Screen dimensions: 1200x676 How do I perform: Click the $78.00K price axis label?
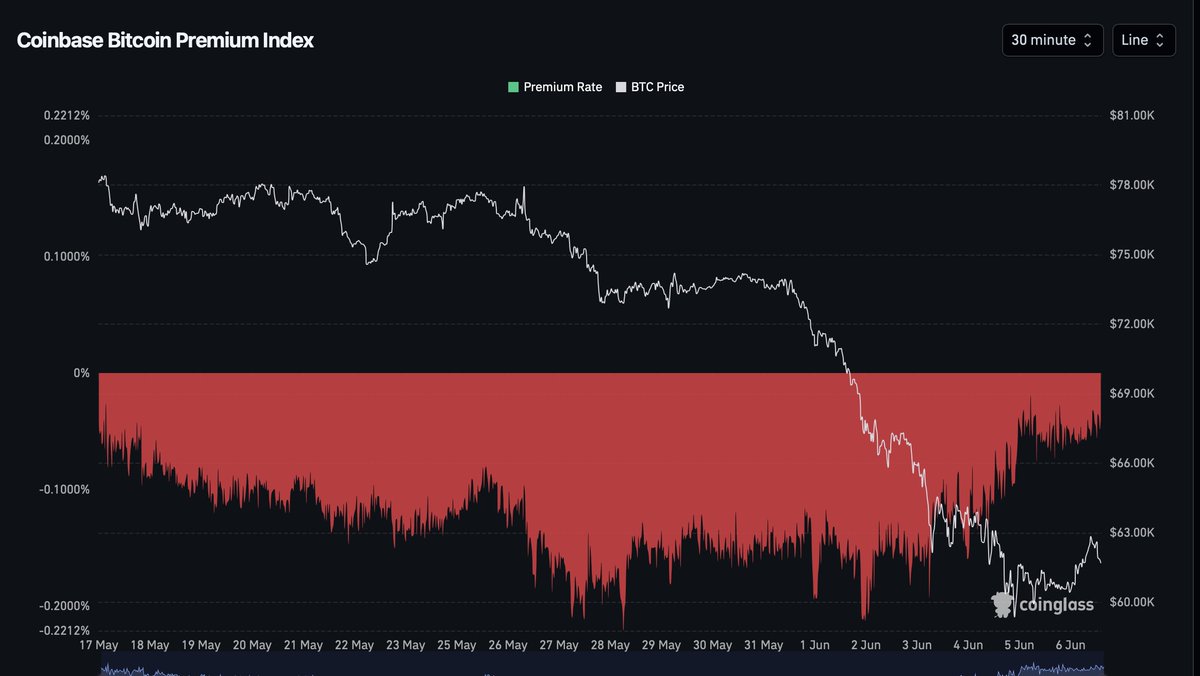coord(1132,185)
